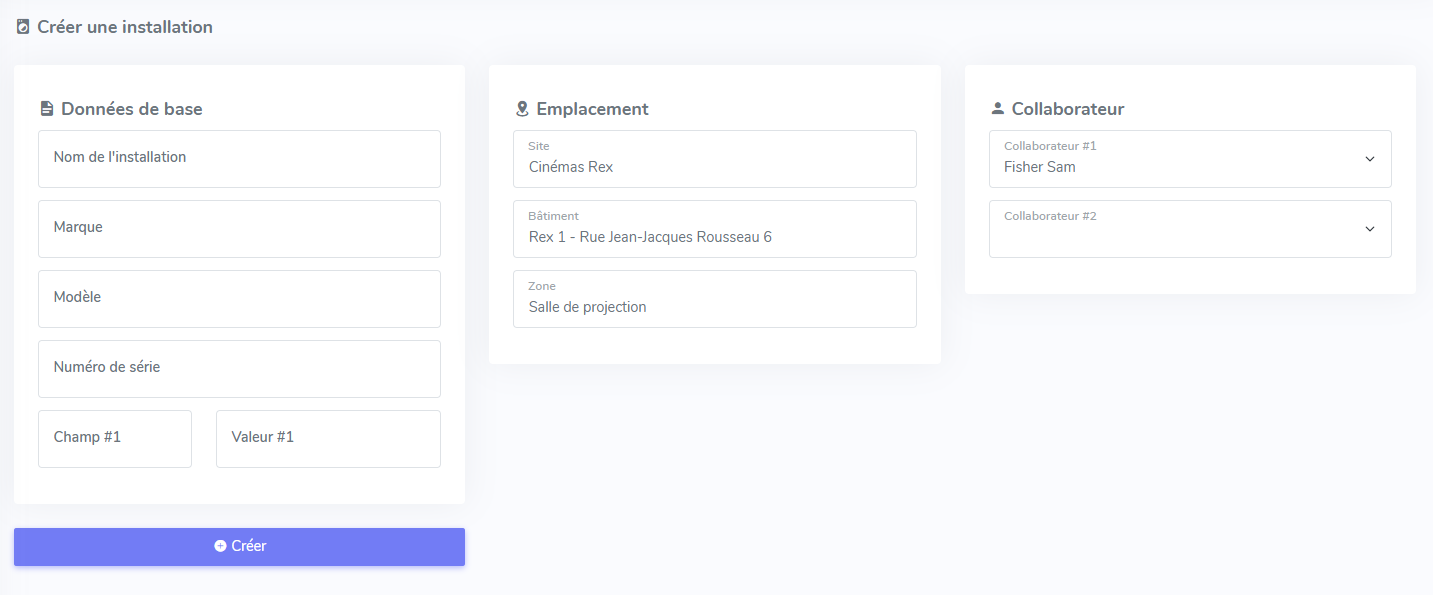
Task: Click the Valeur #1 input box
Action: click(328, 438)
